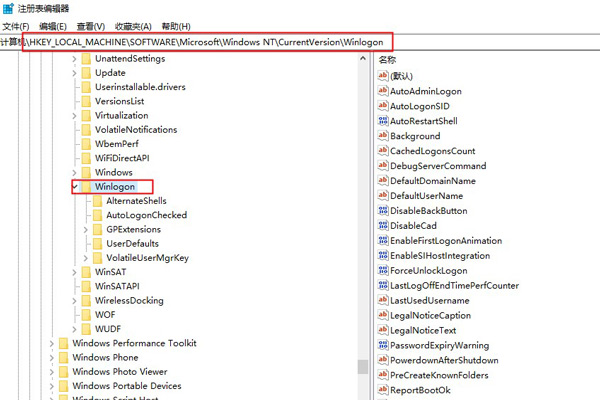This screenshot has width=600, height=400.
Task: Select the WOF folder icon
Action: (x=86, y=315)
